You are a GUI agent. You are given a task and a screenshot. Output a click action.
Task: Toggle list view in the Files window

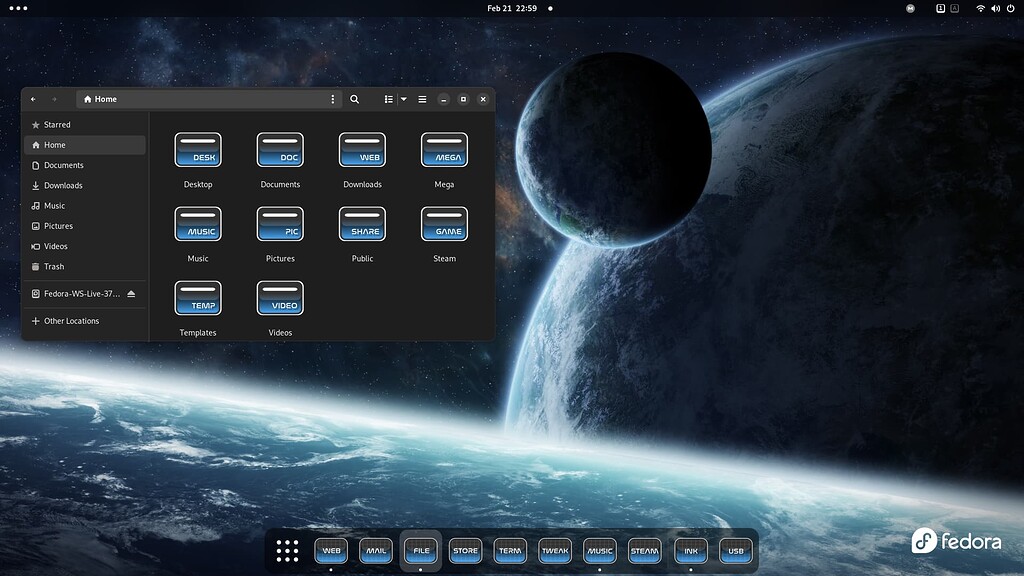pyautogui.click(x=388, y=99)
